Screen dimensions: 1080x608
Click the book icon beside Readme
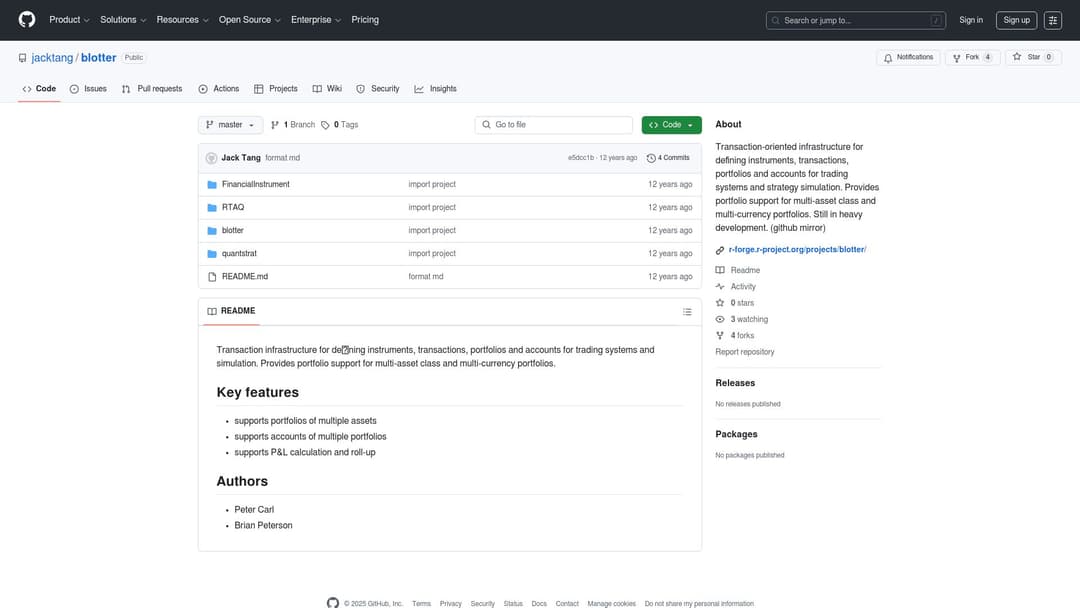point(720,270)
